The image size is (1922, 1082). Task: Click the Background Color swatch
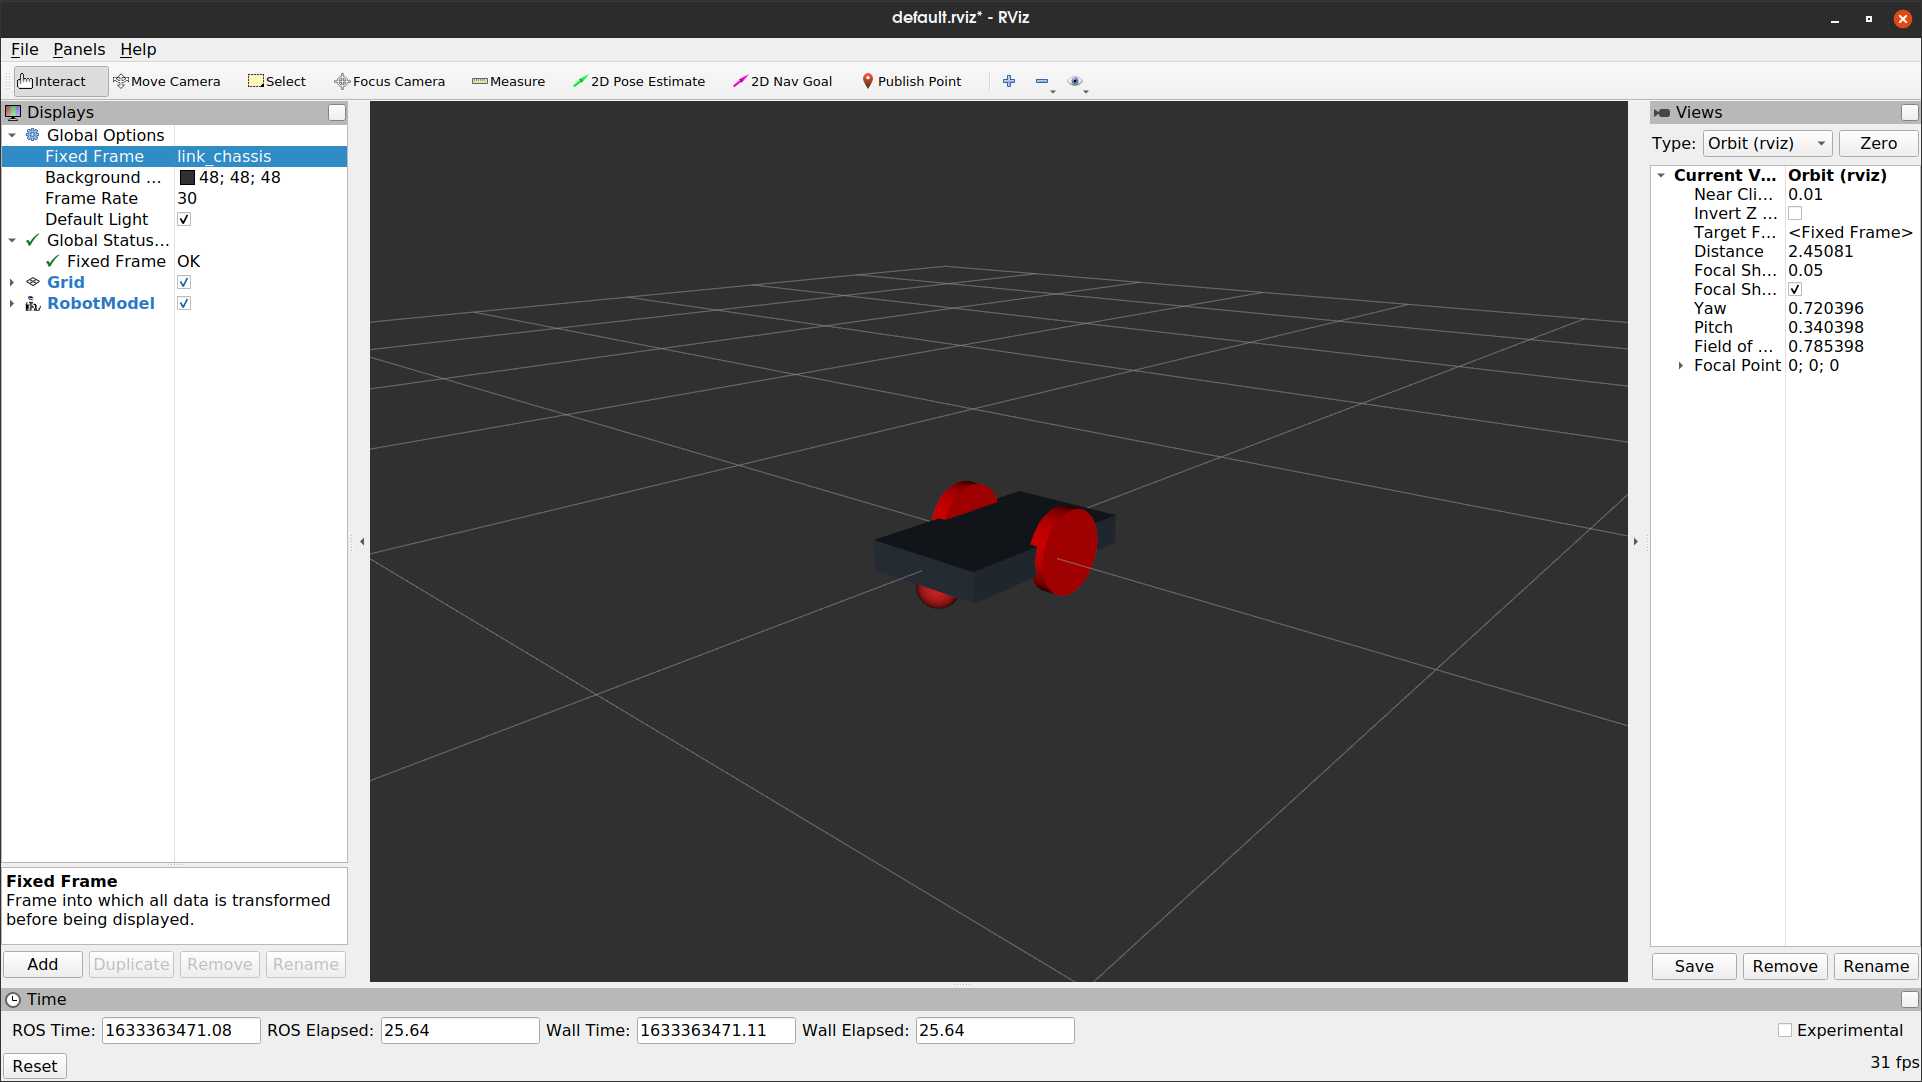coord(186,177)
